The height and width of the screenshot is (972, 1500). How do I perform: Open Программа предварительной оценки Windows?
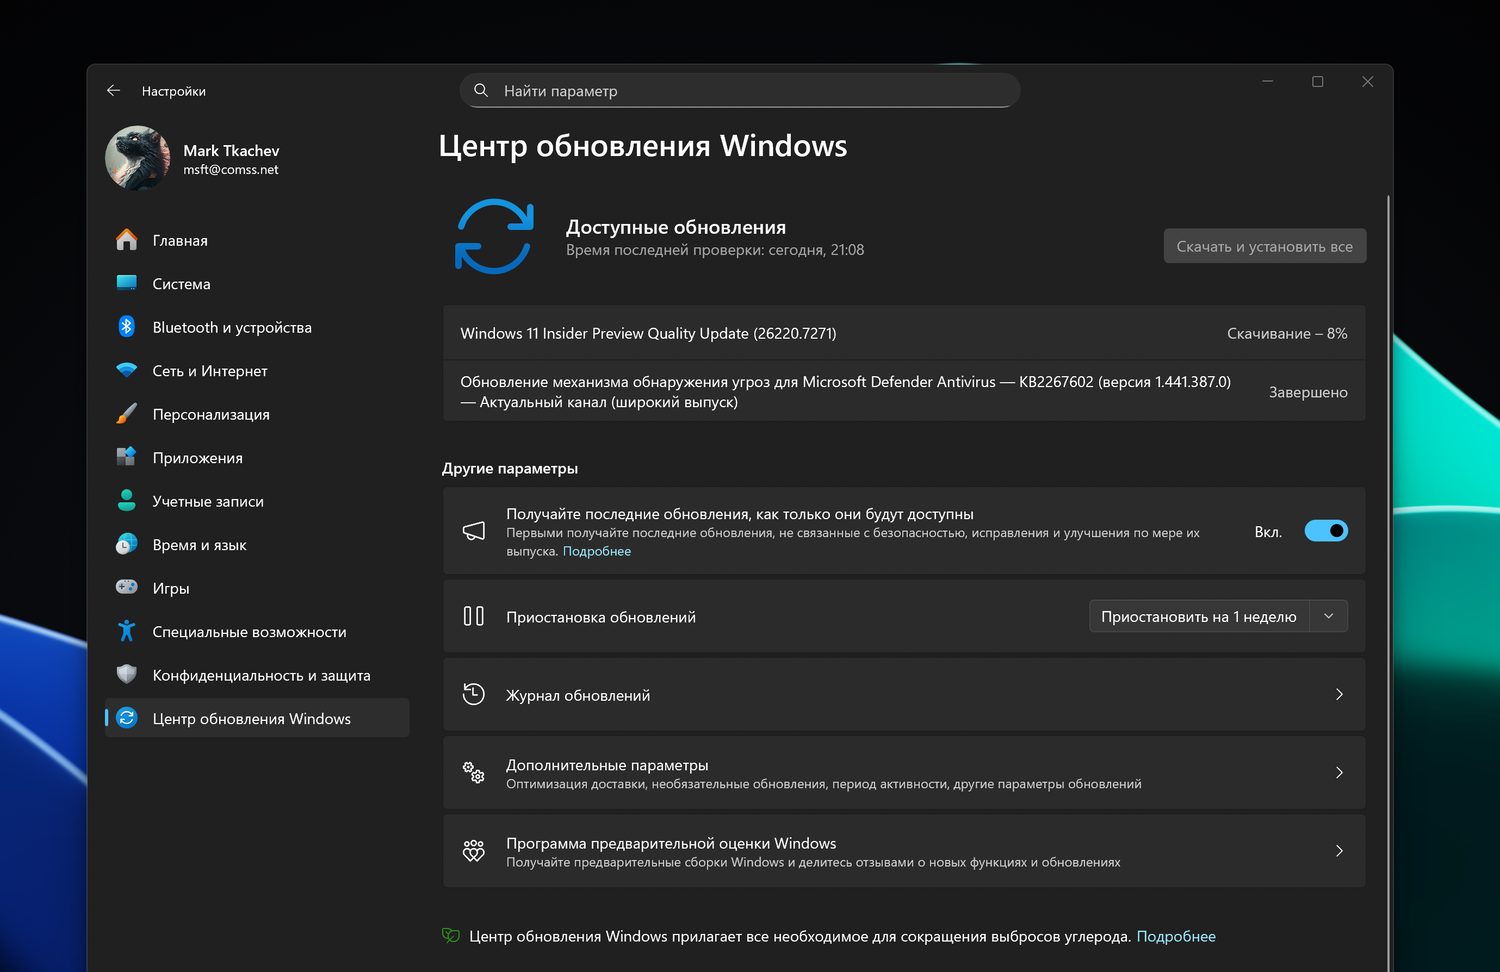[900, 850]
